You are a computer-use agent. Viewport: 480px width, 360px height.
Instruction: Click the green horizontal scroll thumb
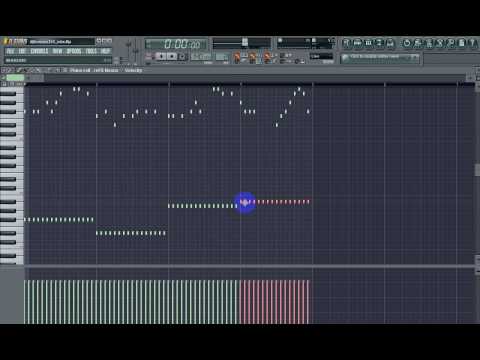[x=15, y=78]
